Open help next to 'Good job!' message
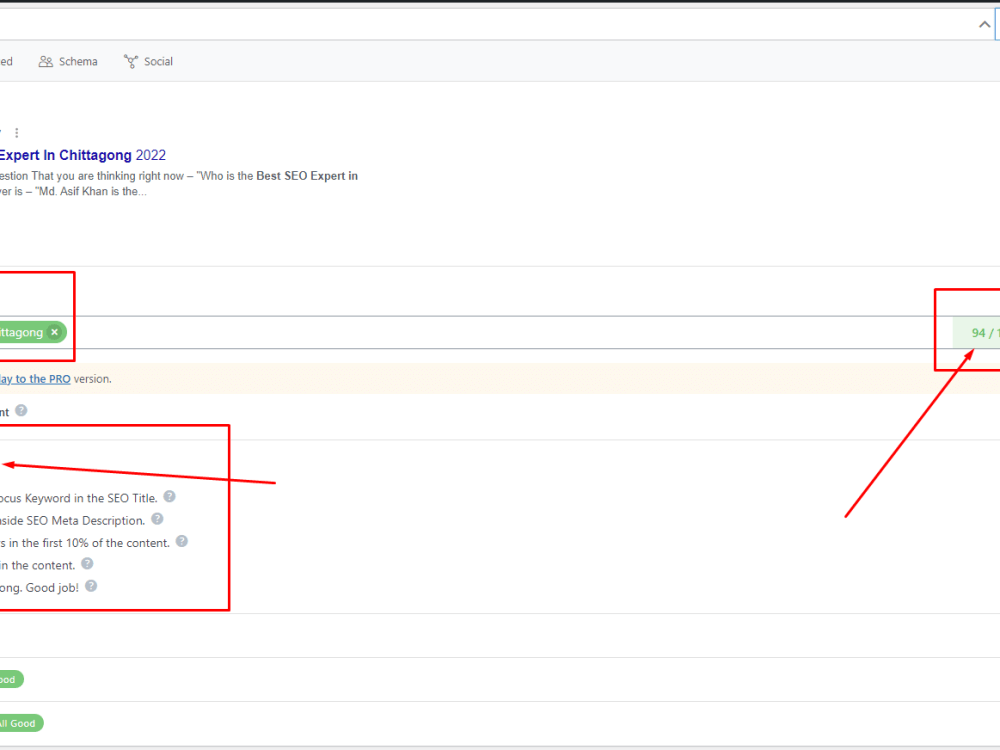Image resolution: width=1000 pixels, height=750 pixels. tap(91, 586)
